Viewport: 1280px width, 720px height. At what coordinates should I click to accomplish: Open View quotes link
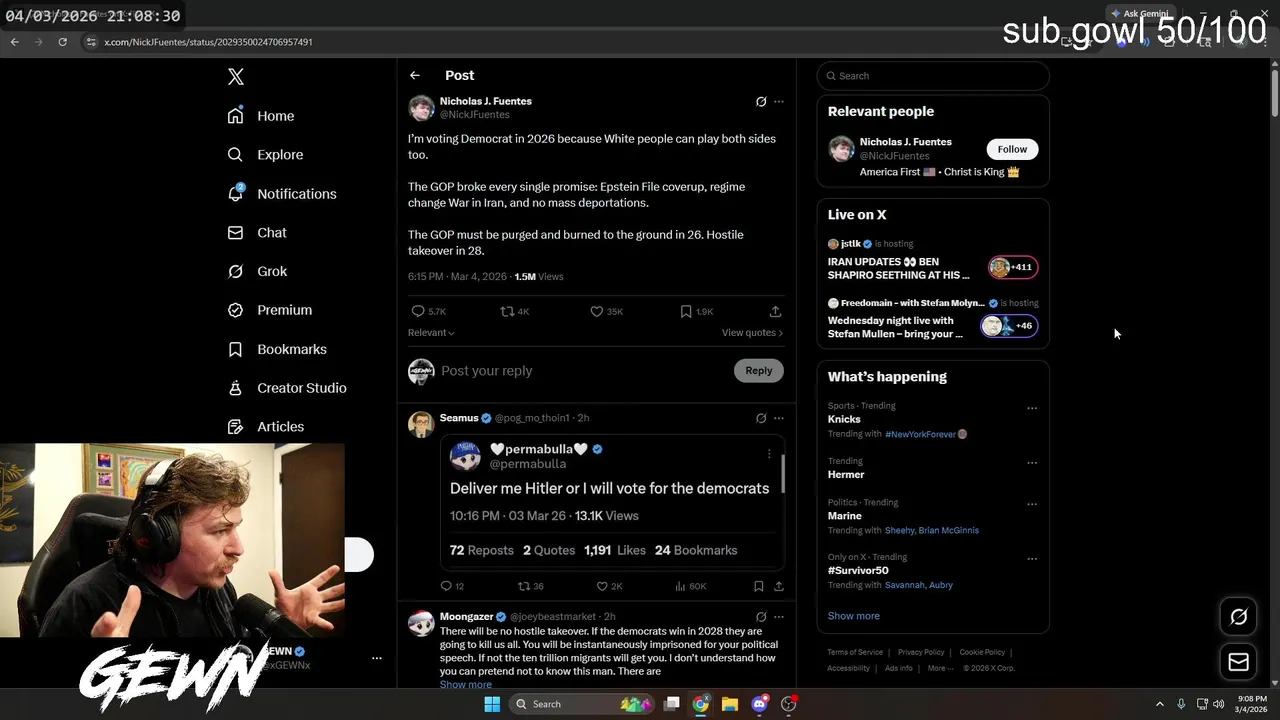tap(752, 333)
